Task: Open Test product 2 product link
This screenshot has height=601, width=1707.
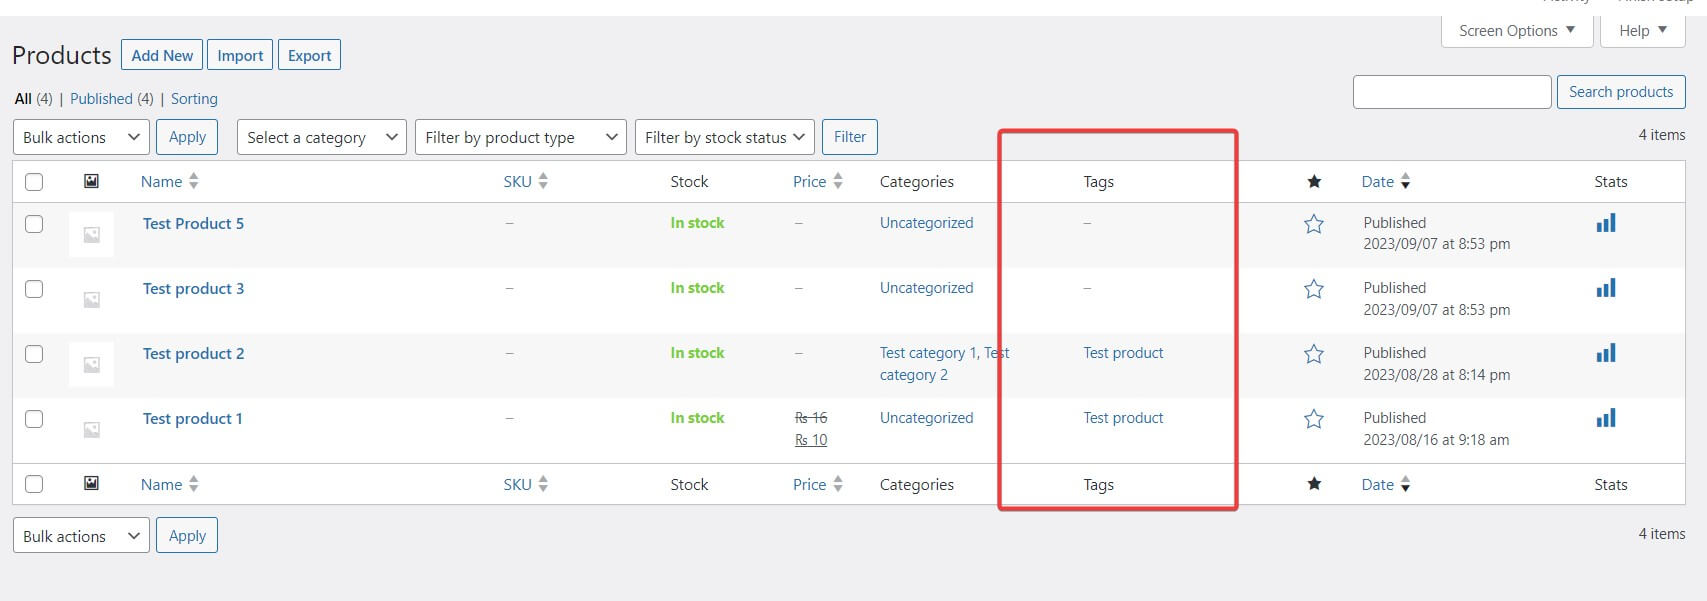Action: click(193, 354)
